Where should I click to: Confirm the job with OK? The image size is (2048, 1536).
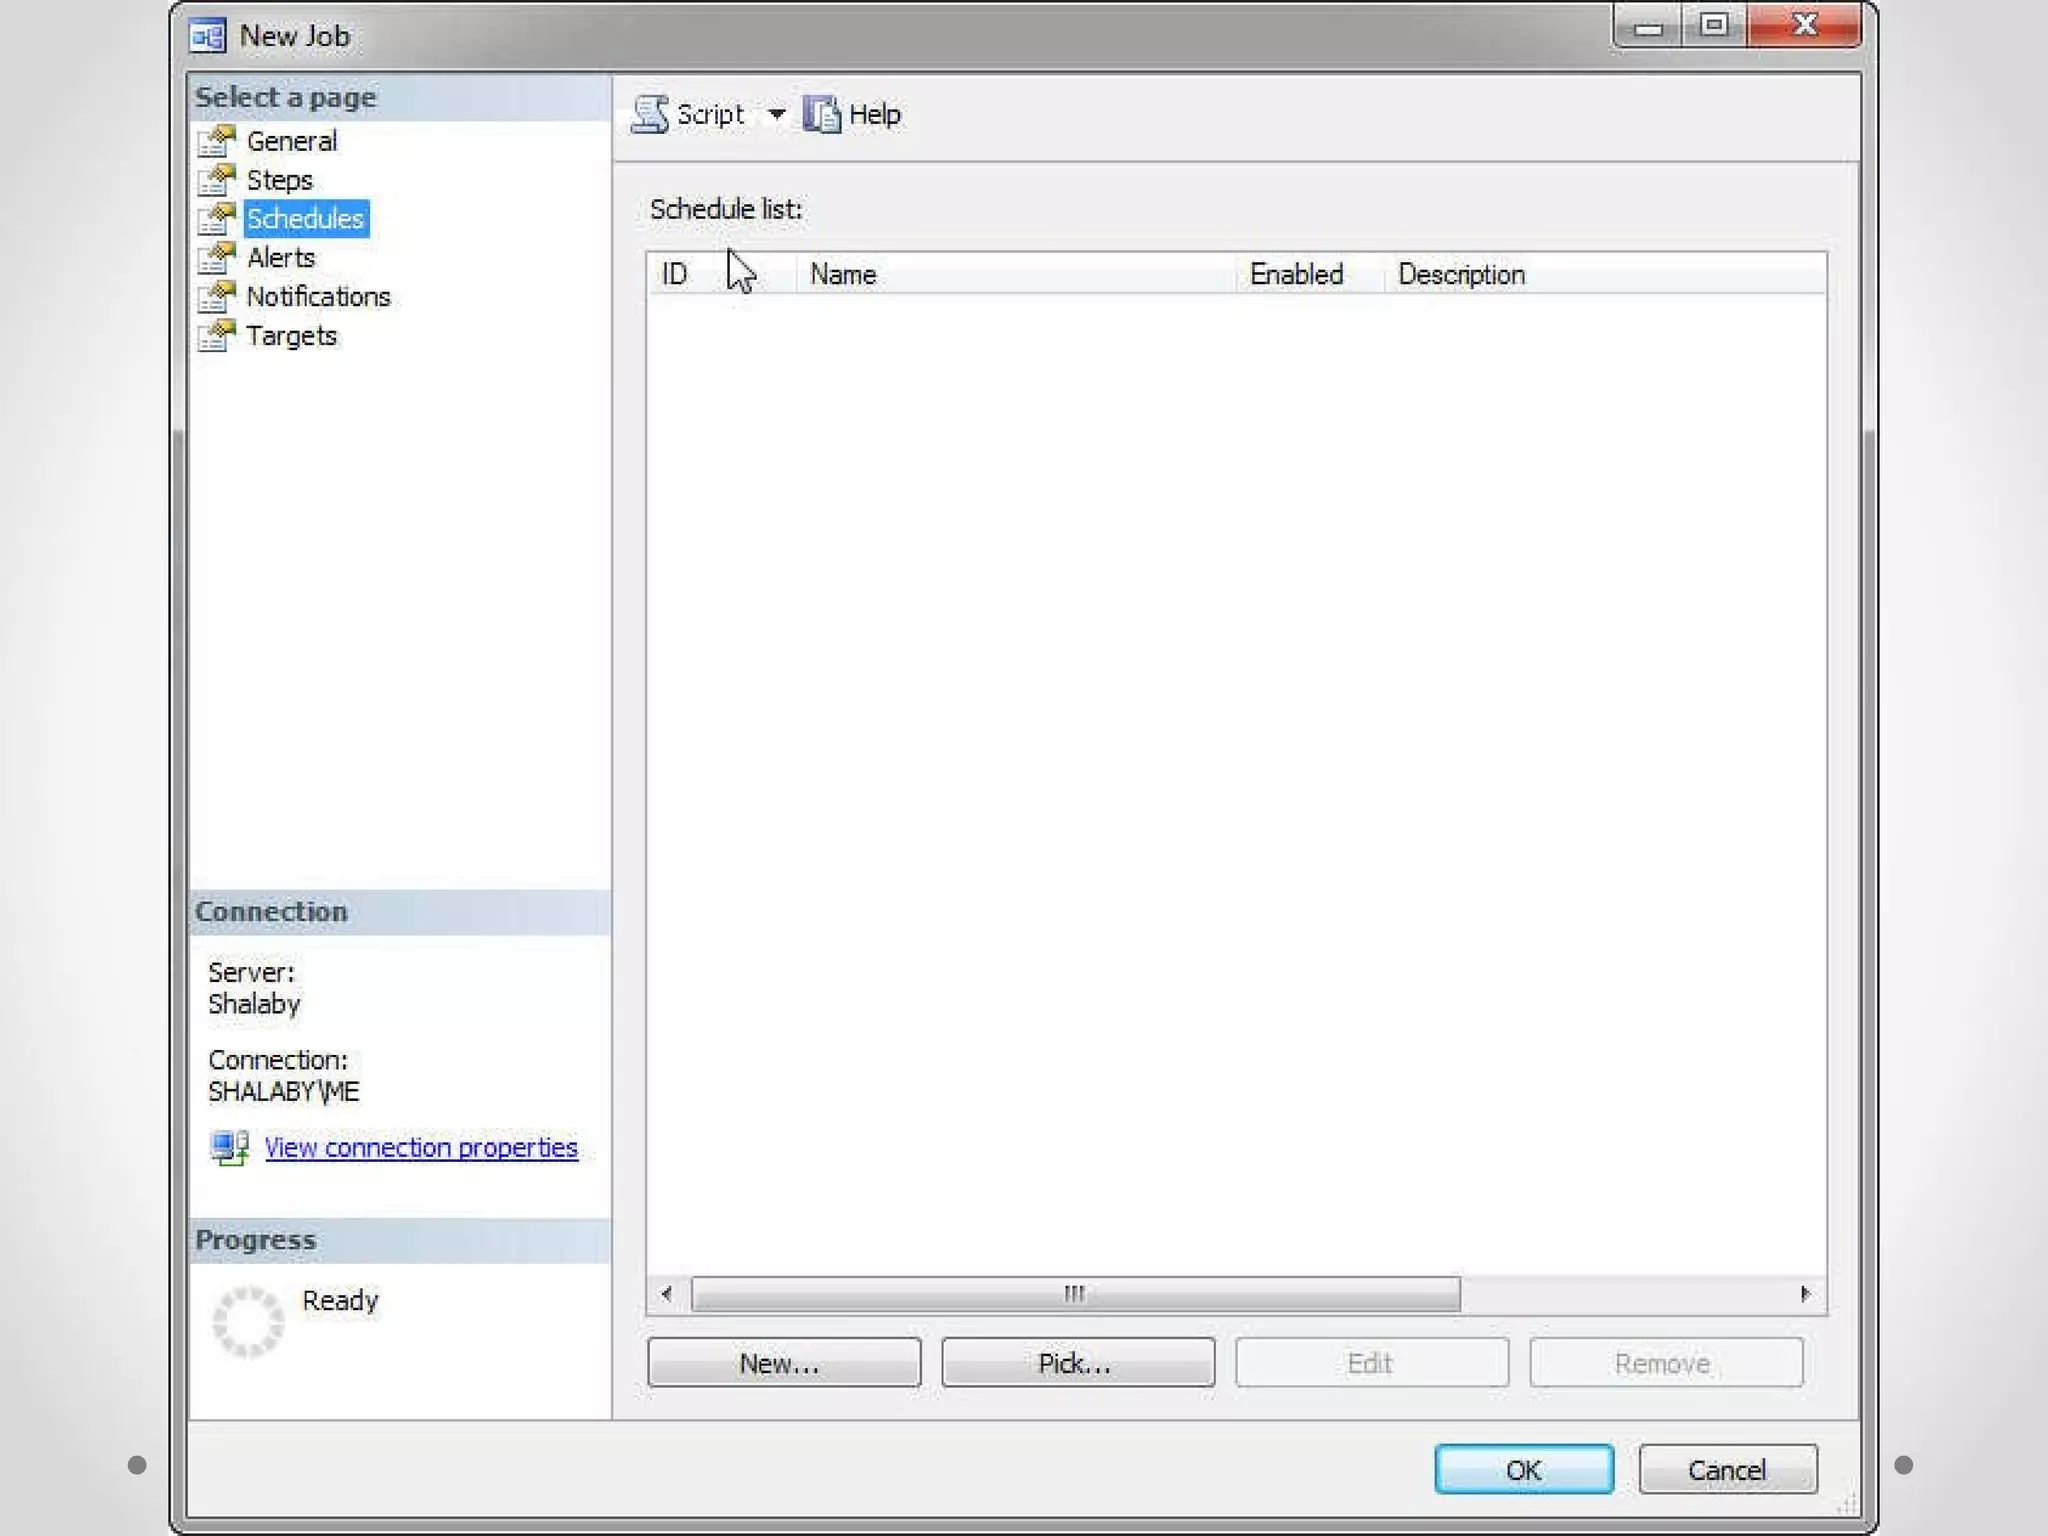[x=1523, y=1469]
